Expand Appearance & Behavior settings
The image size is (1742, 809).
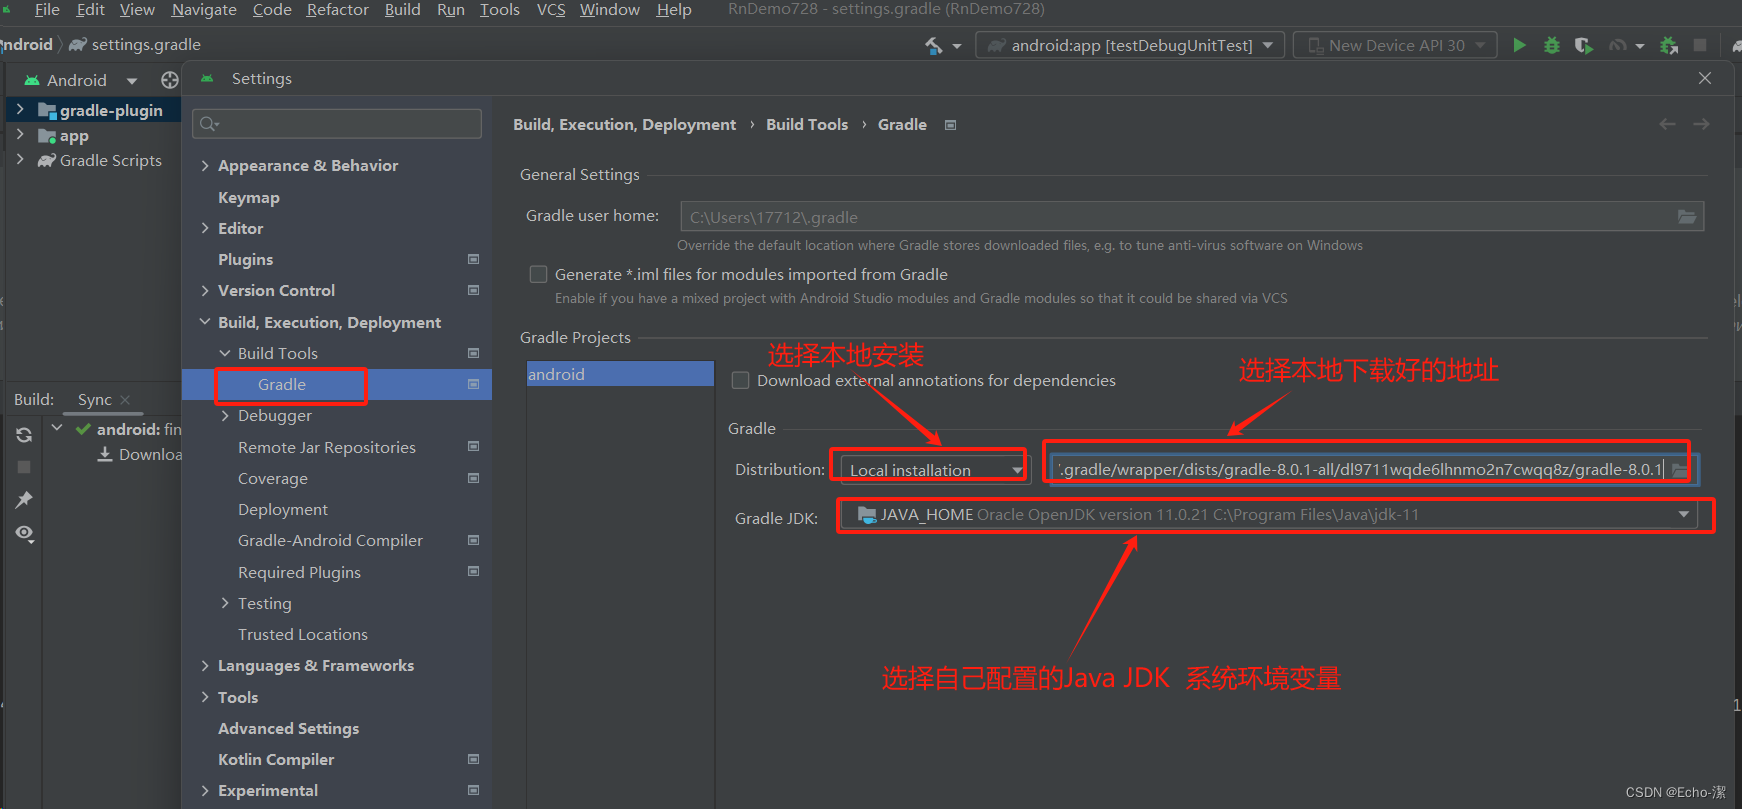205,166
